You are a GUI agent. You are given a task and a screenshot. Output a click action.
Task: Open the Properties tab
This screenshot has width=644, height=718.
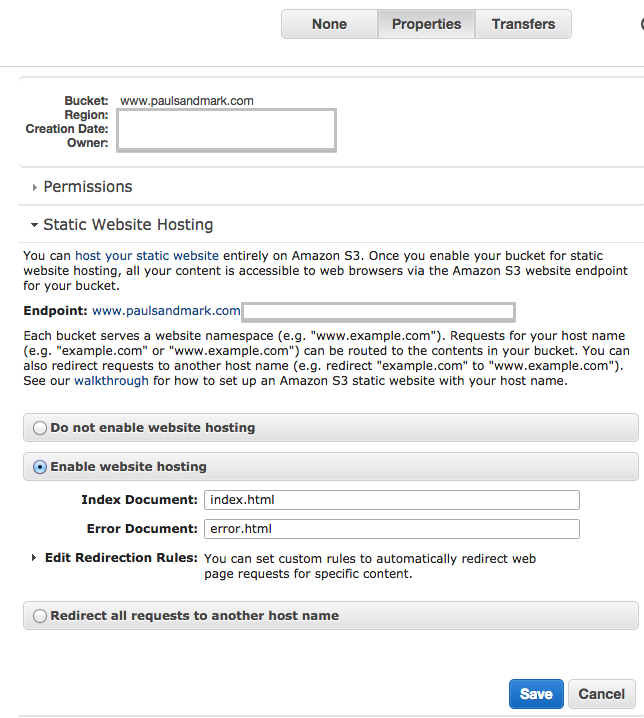[x=426, y=24]
